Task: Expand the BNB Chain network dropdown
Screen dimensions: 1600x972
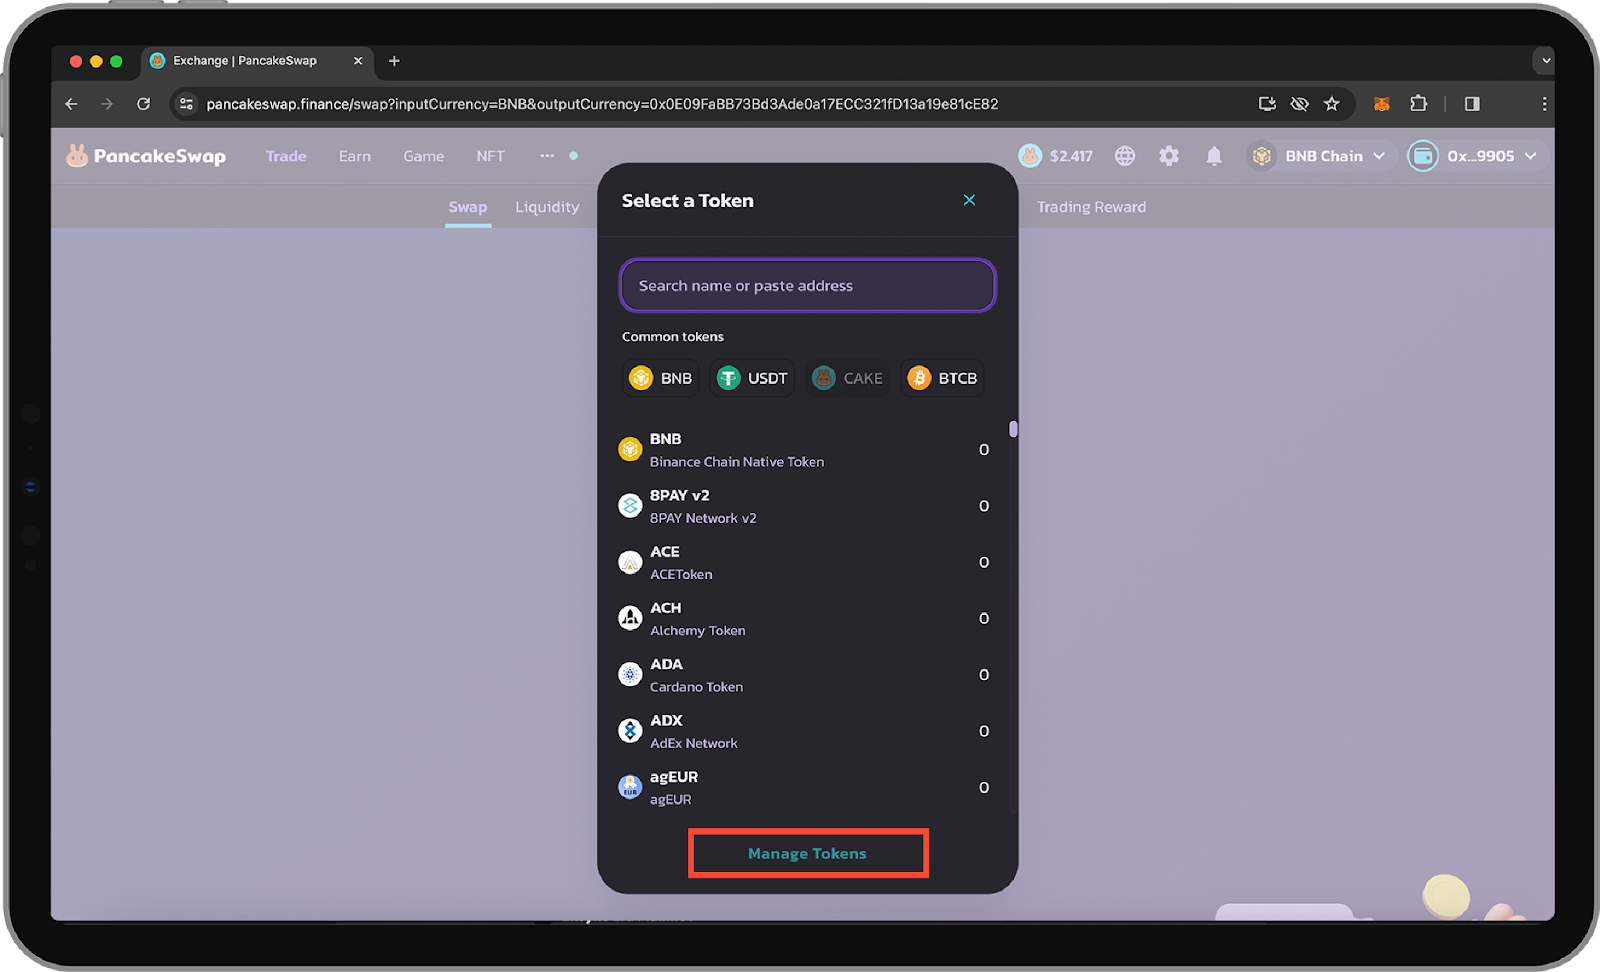Action: (1320, 156)
